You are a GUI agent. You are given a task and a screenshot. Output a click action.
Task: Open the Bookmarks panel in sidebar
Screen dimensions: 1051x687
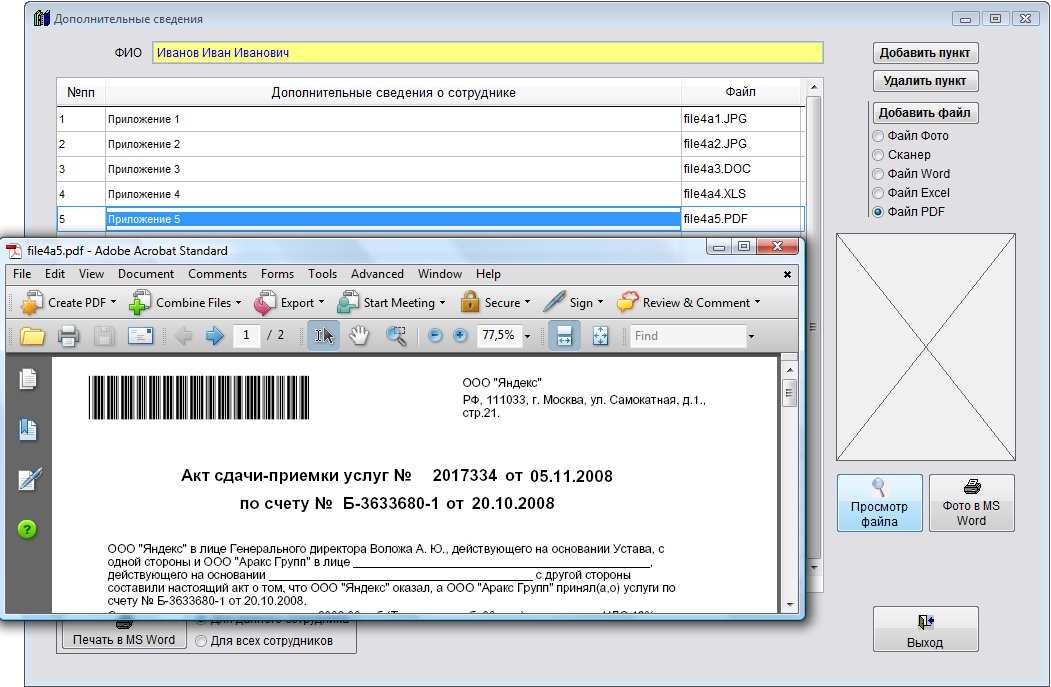pyautogui.click(x=28, y=429)
